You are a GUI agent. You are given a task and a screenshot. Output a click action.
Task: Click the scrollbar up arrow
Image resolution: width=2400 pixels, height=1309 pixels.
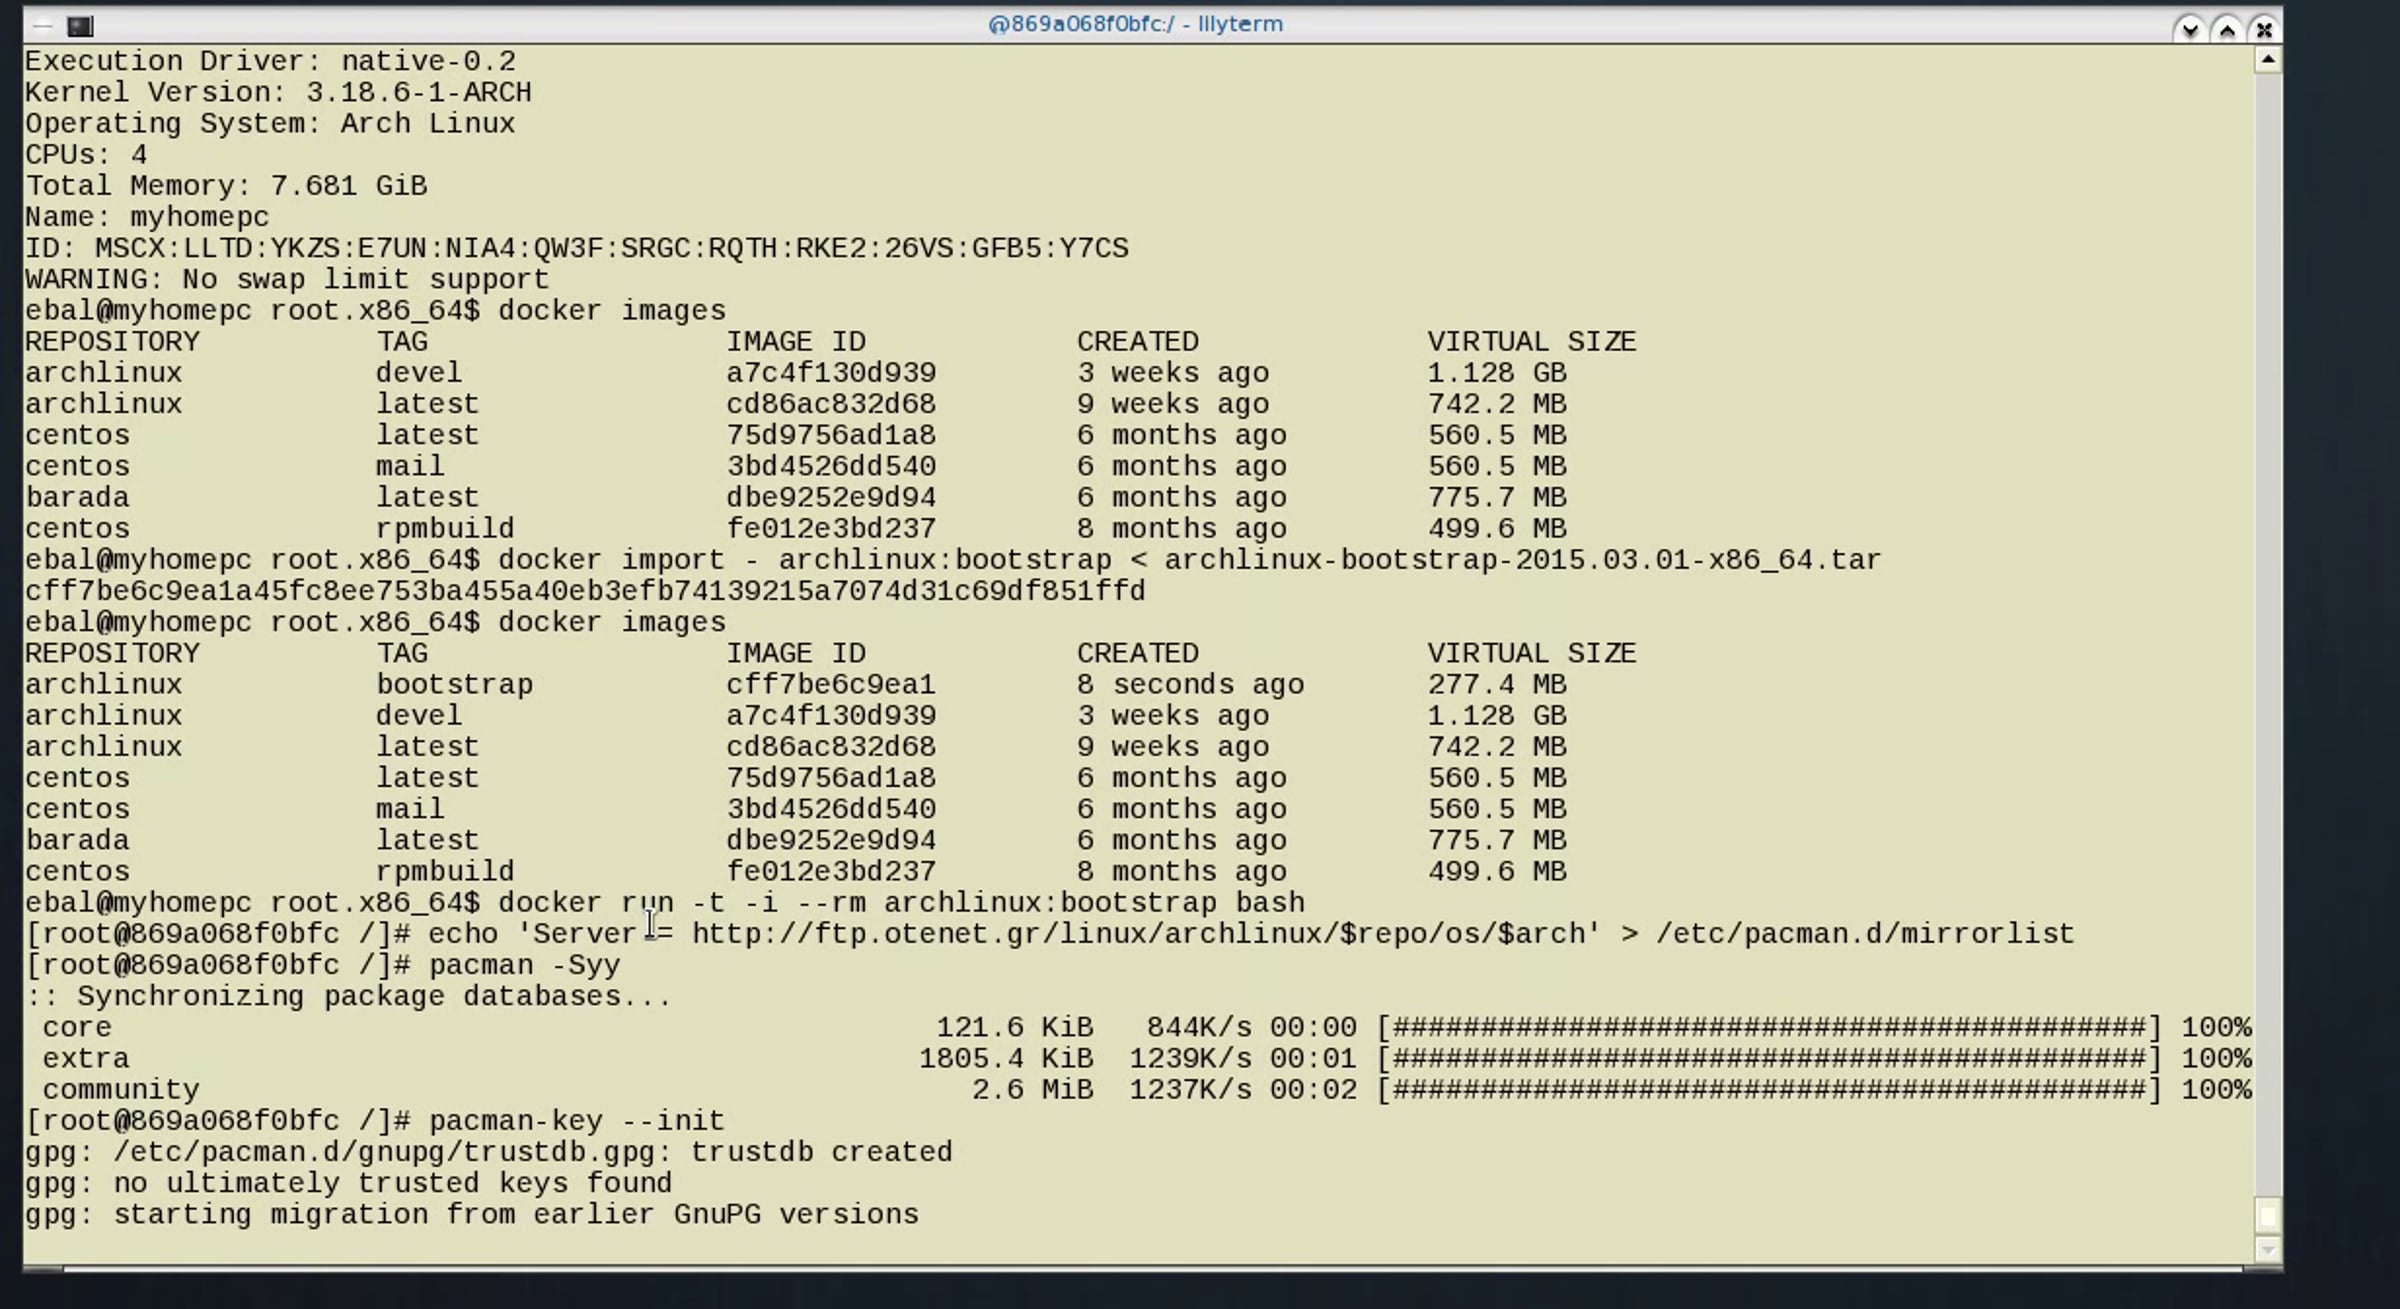click(2268, 60)
